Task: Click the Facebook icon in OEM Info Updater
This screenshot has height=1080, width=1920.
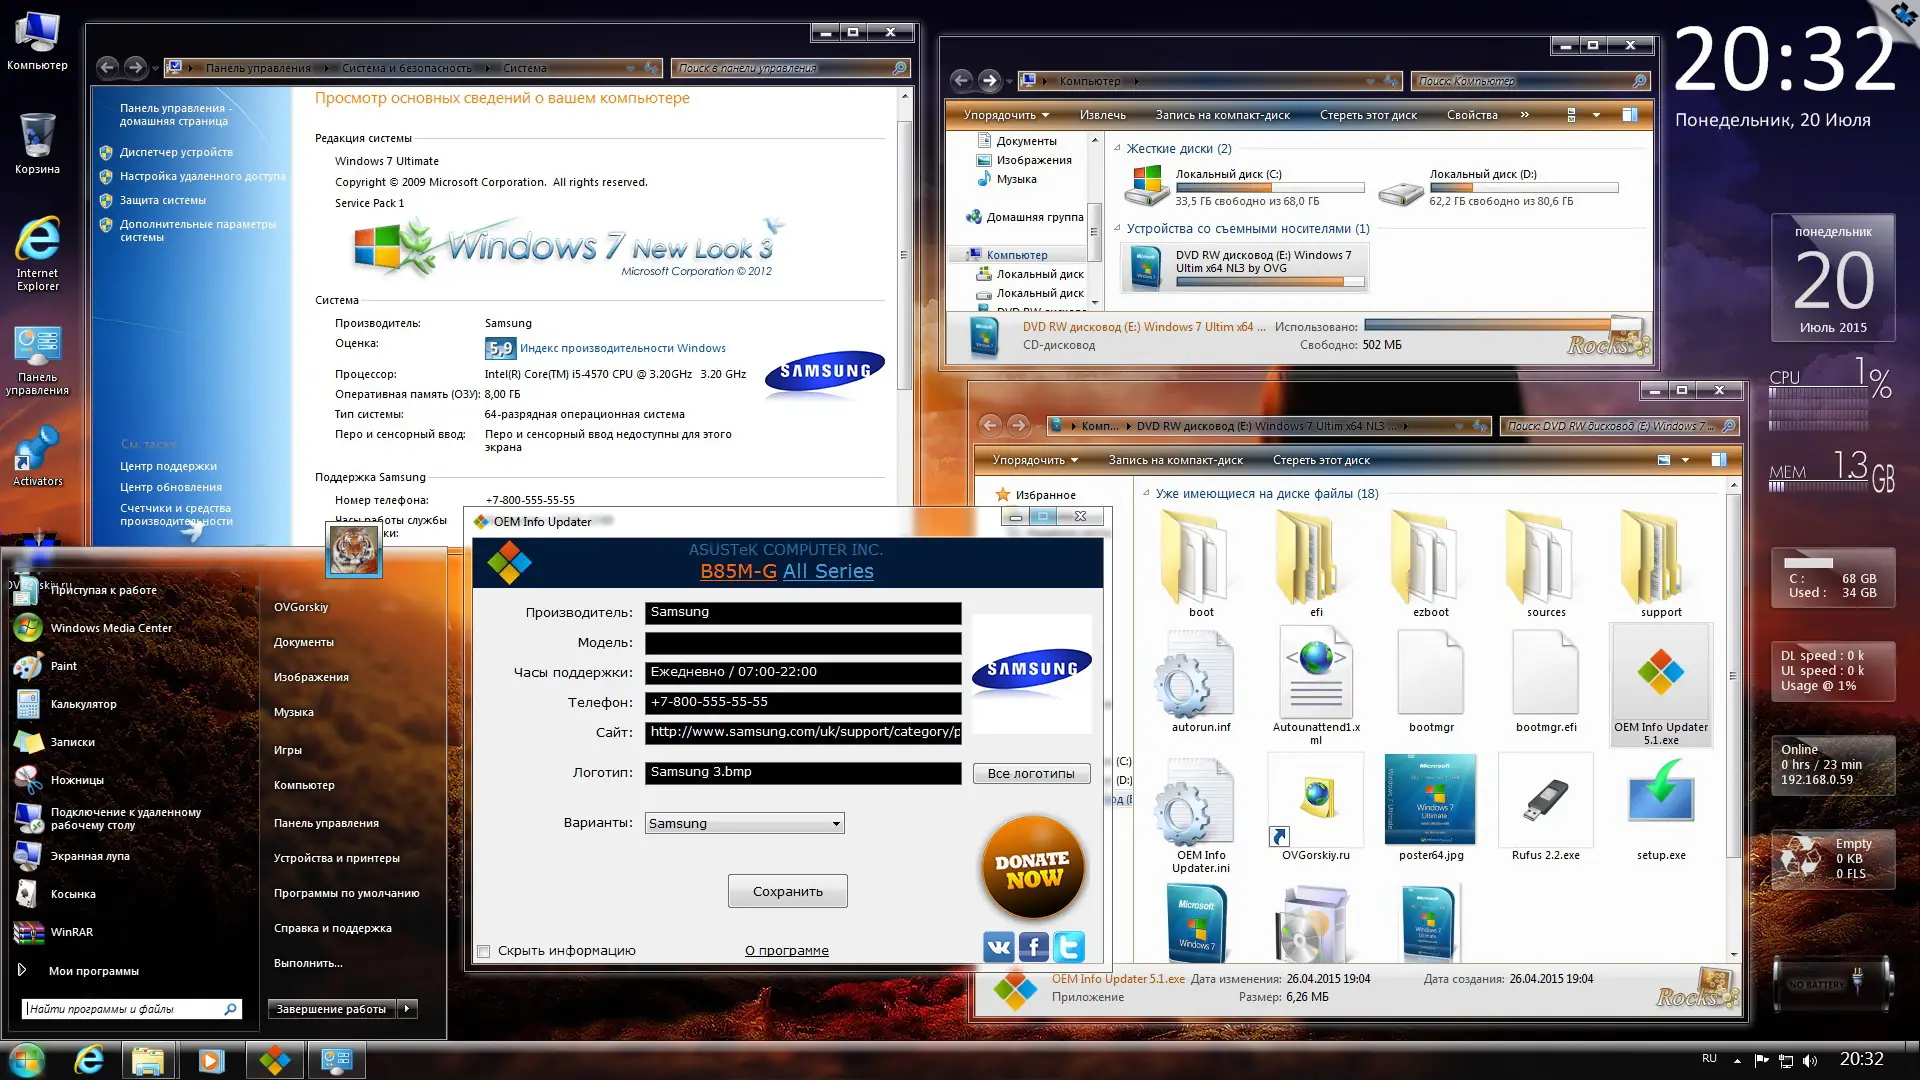Action: (x=1033, y=946)
